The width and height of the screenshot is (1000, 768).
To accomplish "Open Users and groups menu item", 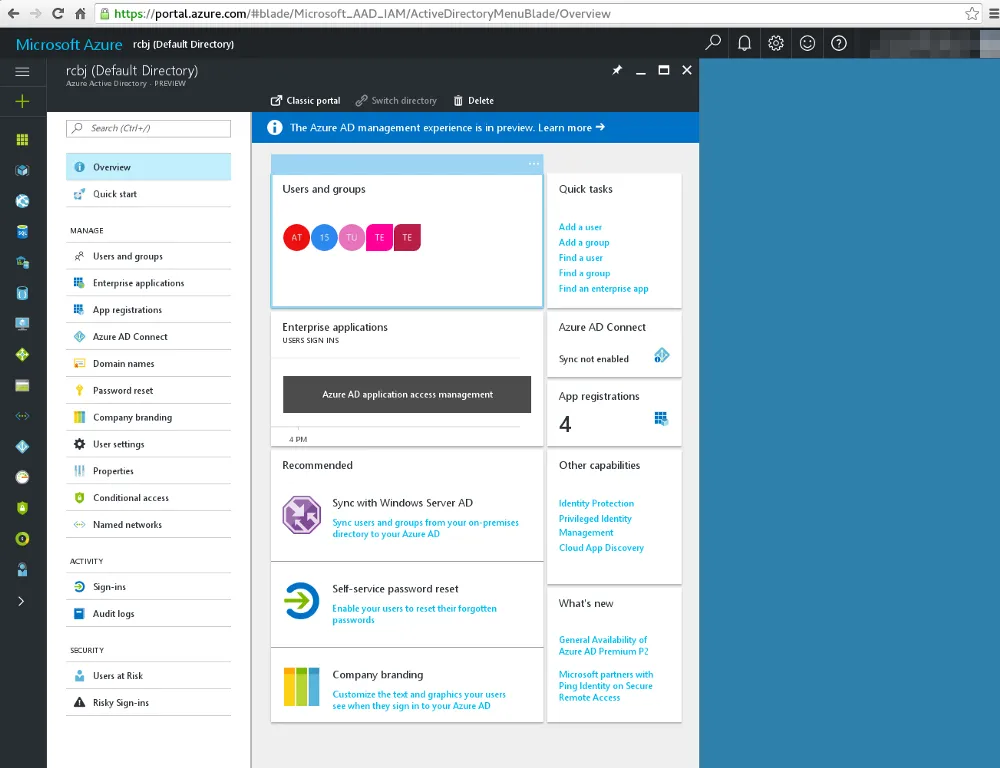I will [149, 256].
